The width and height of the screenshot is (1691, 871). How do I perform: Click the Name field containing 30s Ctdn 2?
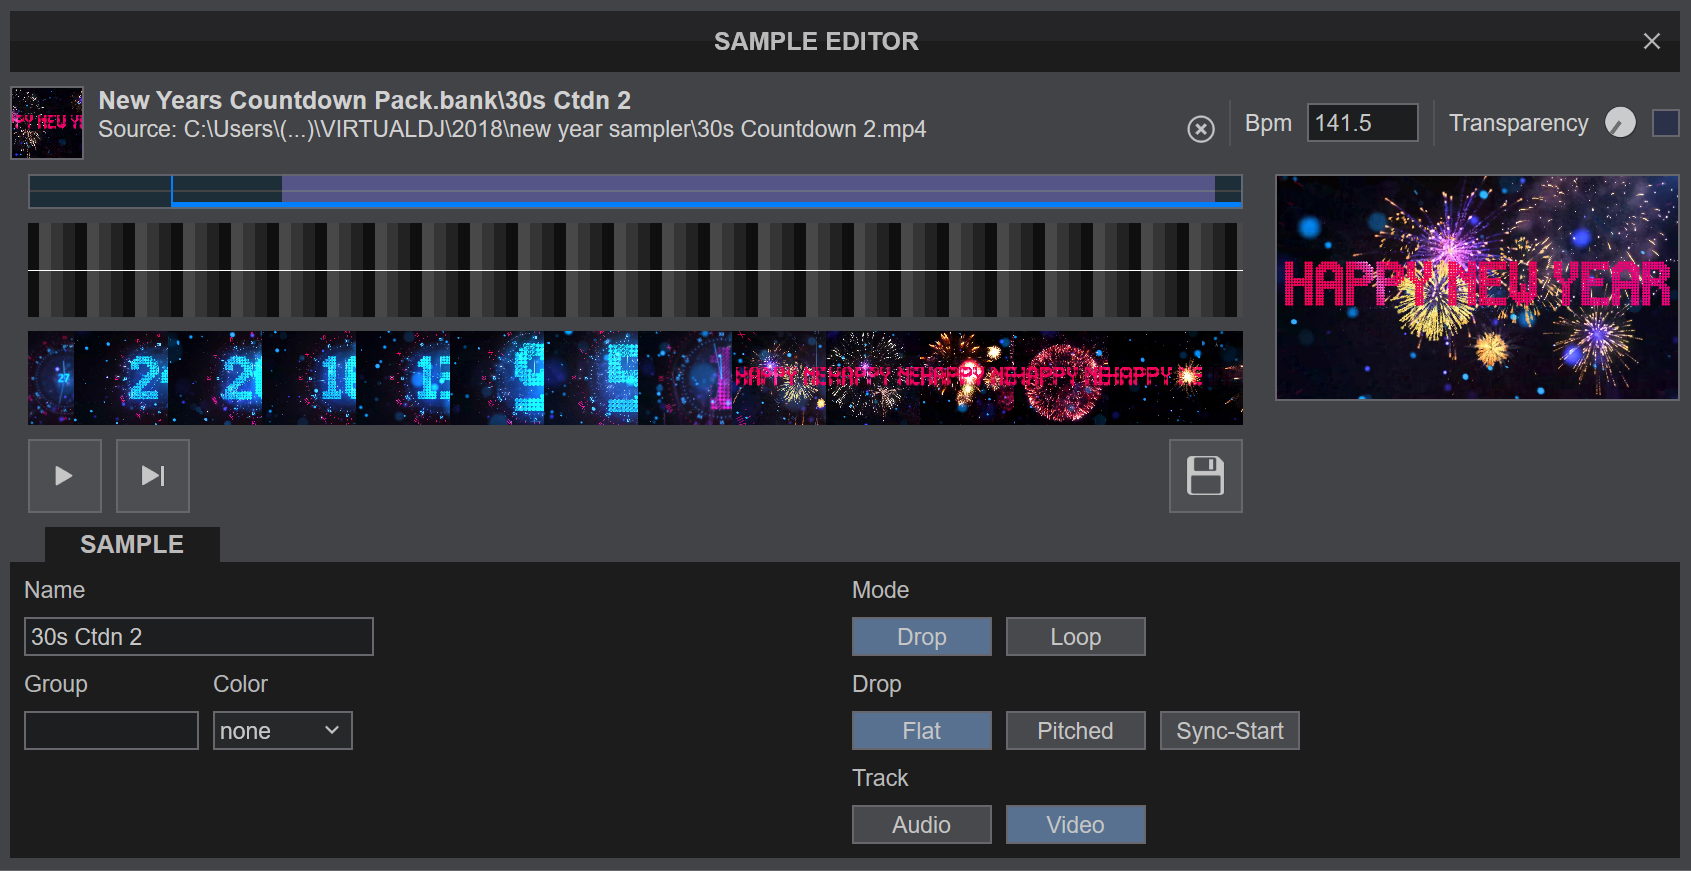tap(198, 637)
